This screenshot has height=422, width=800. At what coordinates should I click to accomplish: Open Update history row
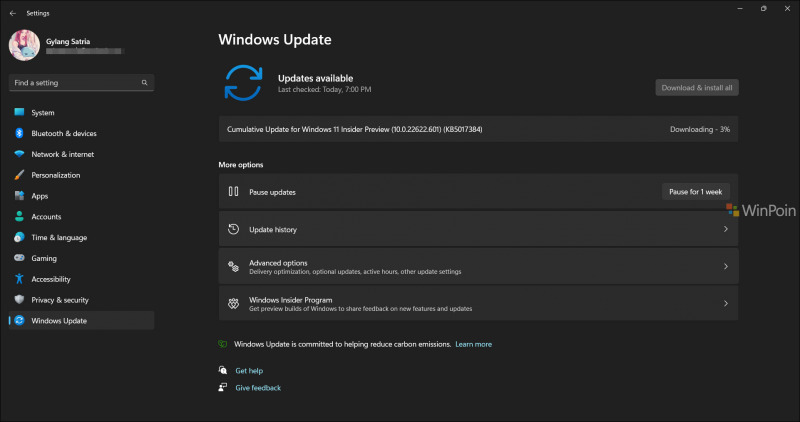(478, 229)
